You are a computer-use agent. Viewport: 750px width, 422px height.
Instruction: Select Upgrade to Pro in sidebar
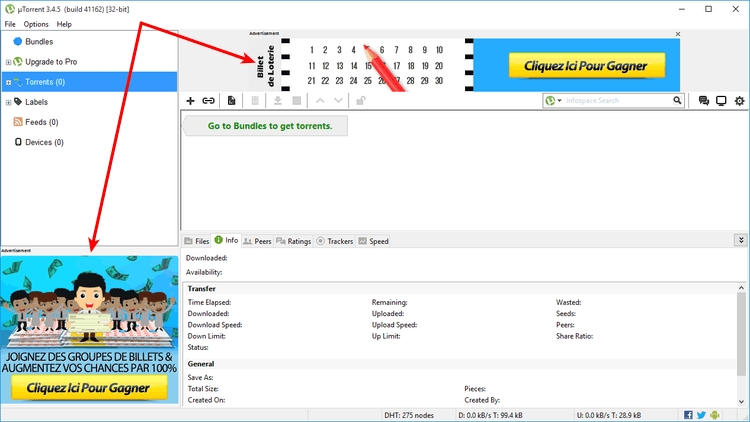coord(50,62)
